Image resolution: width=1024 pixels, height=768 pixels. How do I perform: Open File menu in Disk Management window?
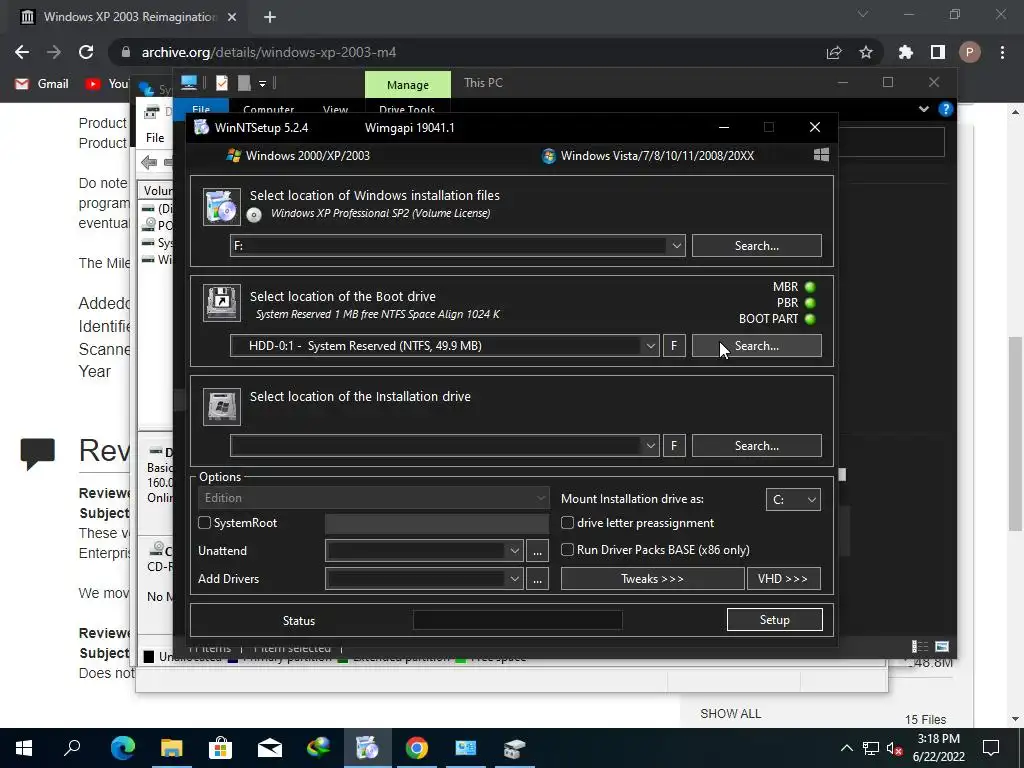tap(155, 138)
